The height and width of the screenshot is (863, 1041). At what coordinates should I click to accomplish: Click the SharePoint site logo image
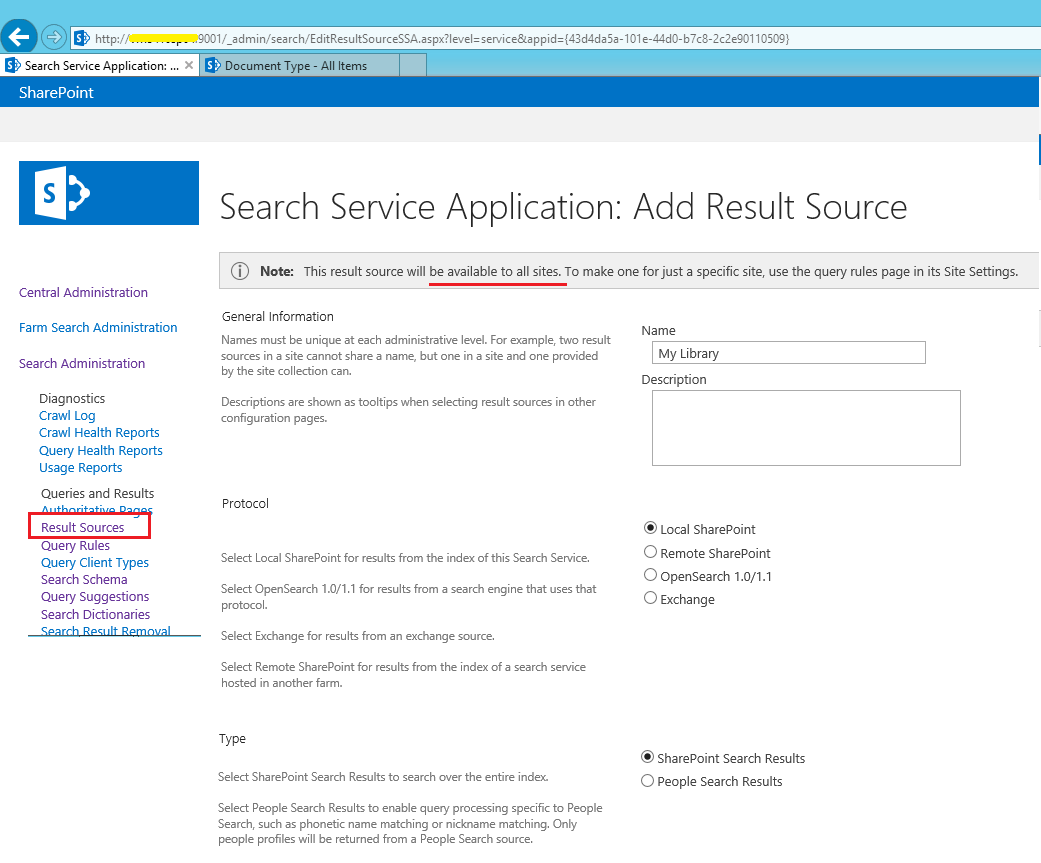(x=109, y=193)
